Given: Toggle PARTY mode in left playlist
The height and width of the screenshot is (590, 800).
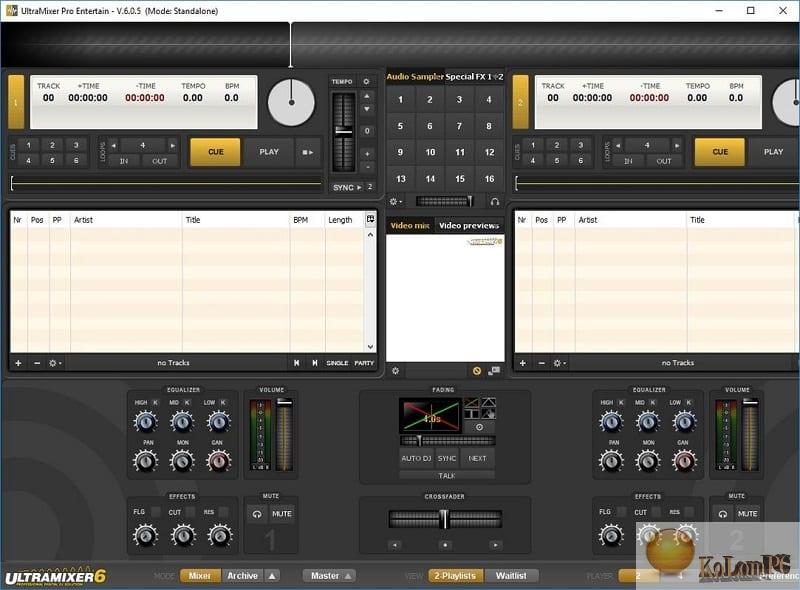Looking at the screenshot, I should (364, 363).
